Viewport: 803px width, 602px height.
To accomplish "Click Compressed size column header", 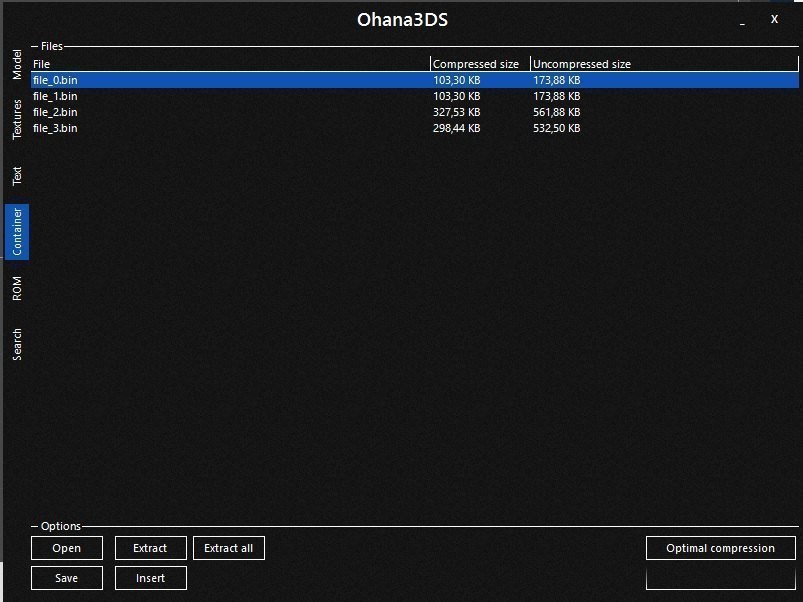I will click(x=480, y=64).
